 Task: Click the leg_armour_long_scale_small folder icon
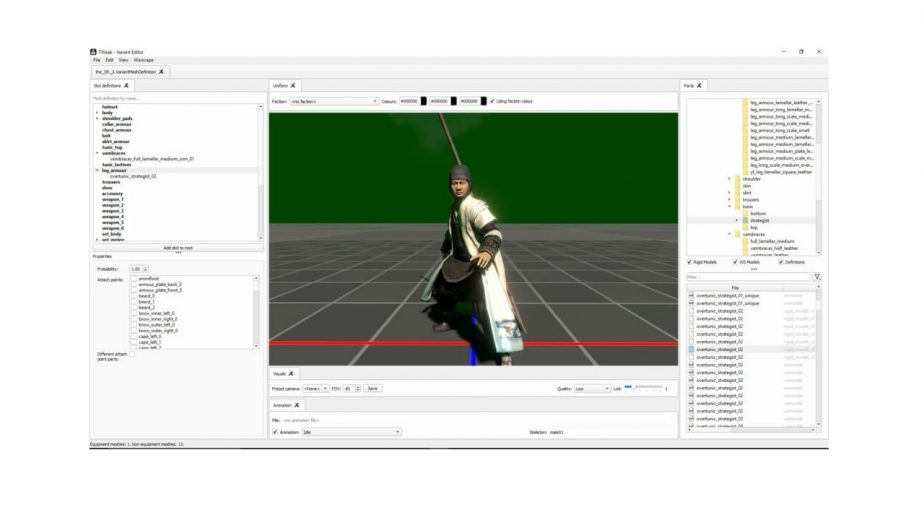745,130
